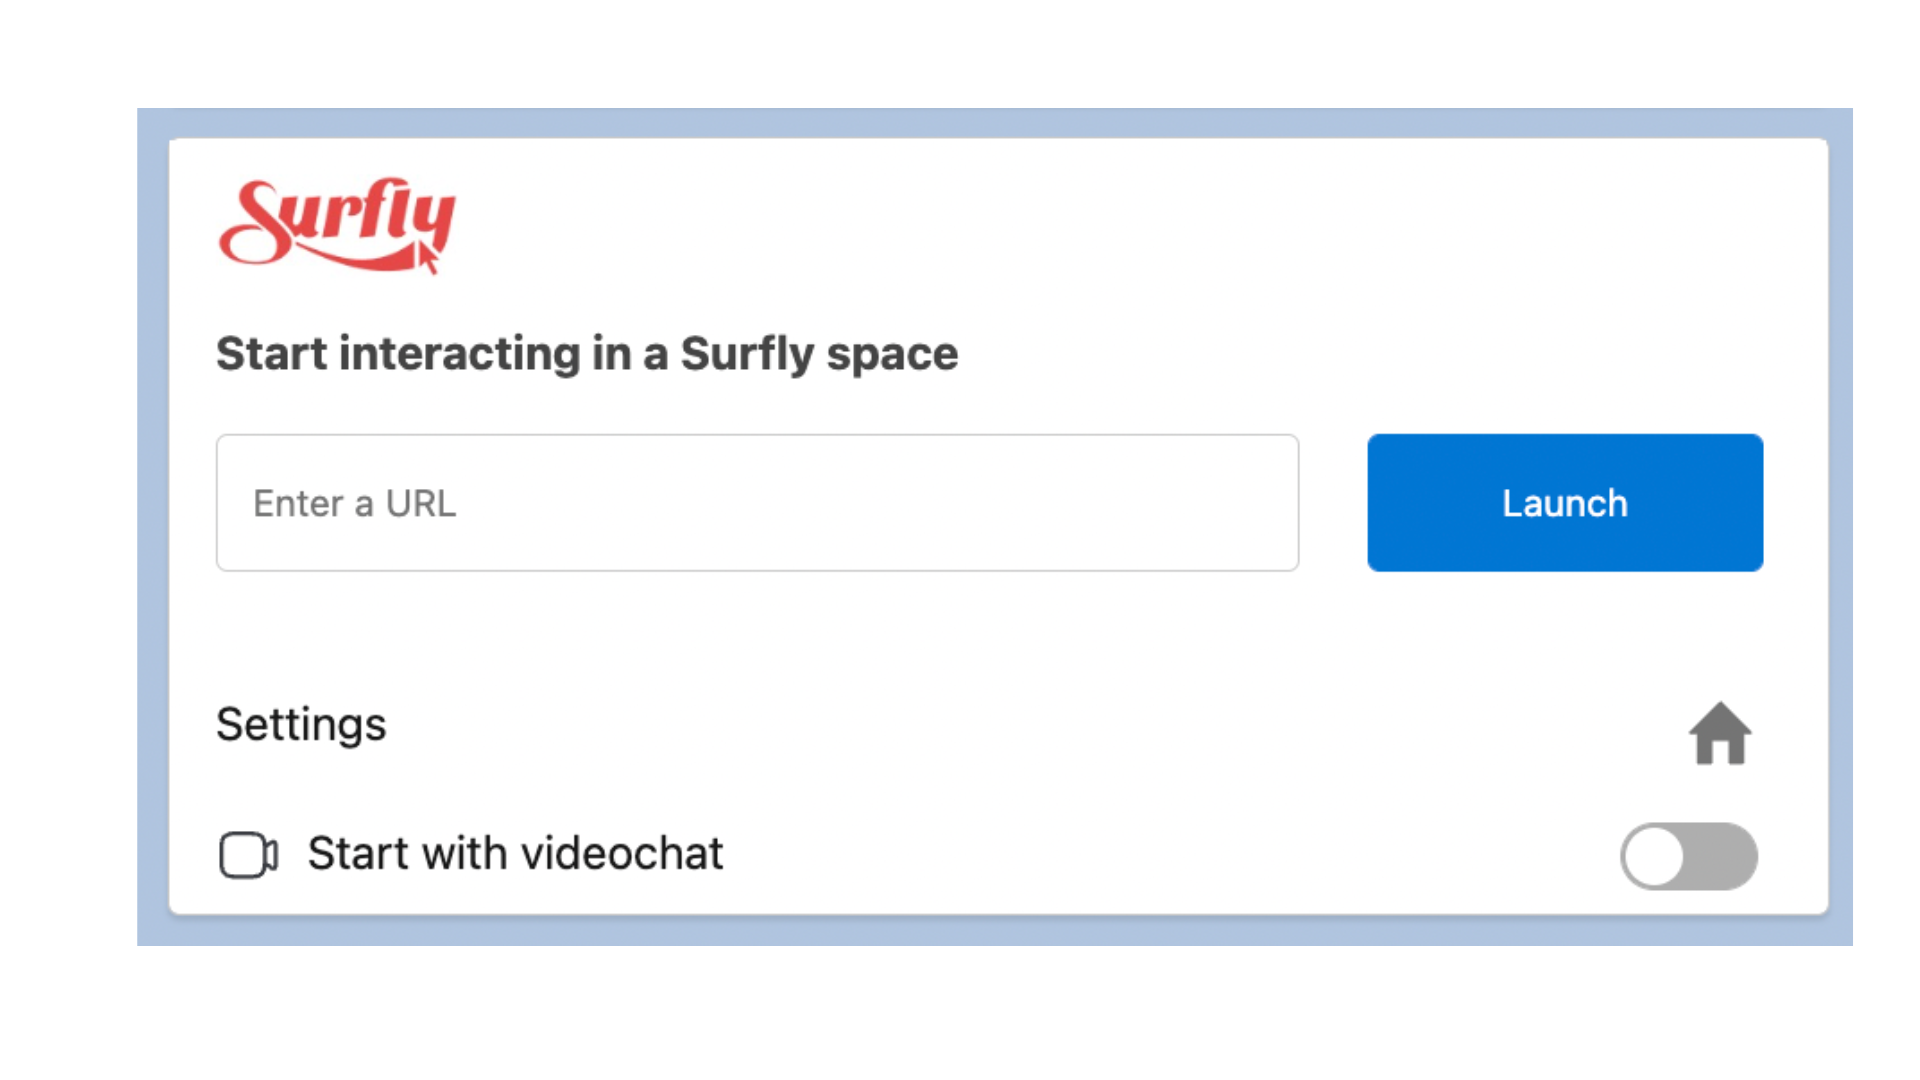Enable videochat with the gray switch
The height and width of the screenshot is (1080, 1920).
[x=1688, y=856]
